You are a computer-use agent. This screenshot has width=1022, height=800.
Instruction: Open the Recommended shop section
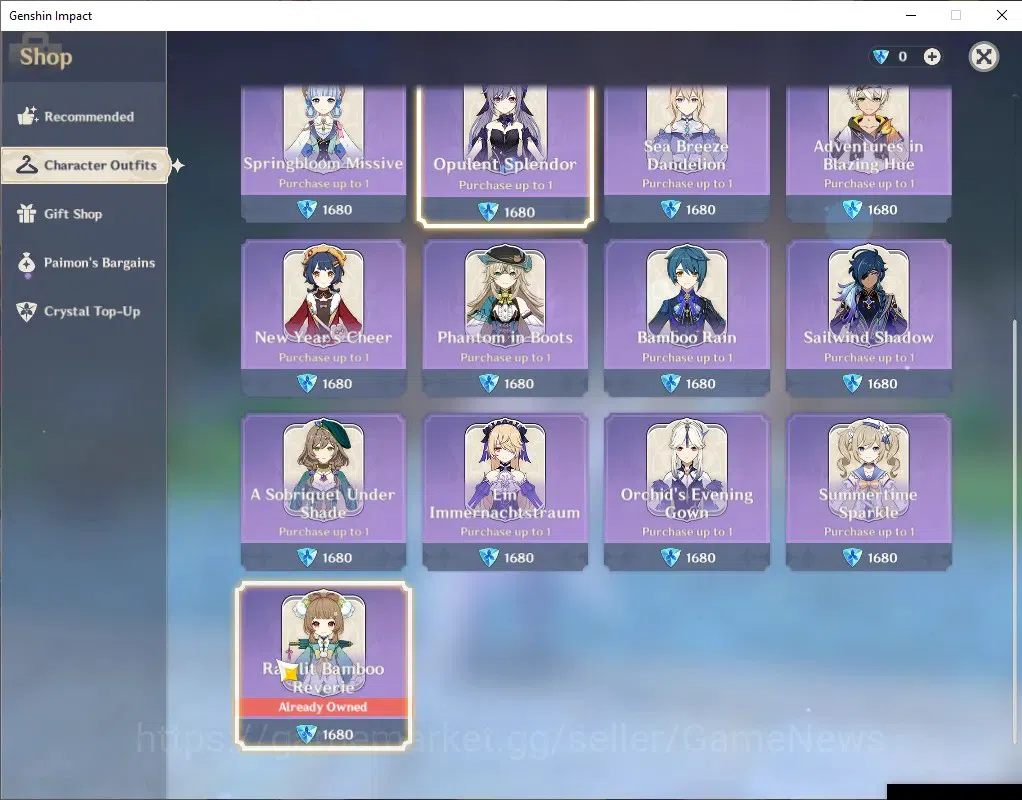click(83, 117)
